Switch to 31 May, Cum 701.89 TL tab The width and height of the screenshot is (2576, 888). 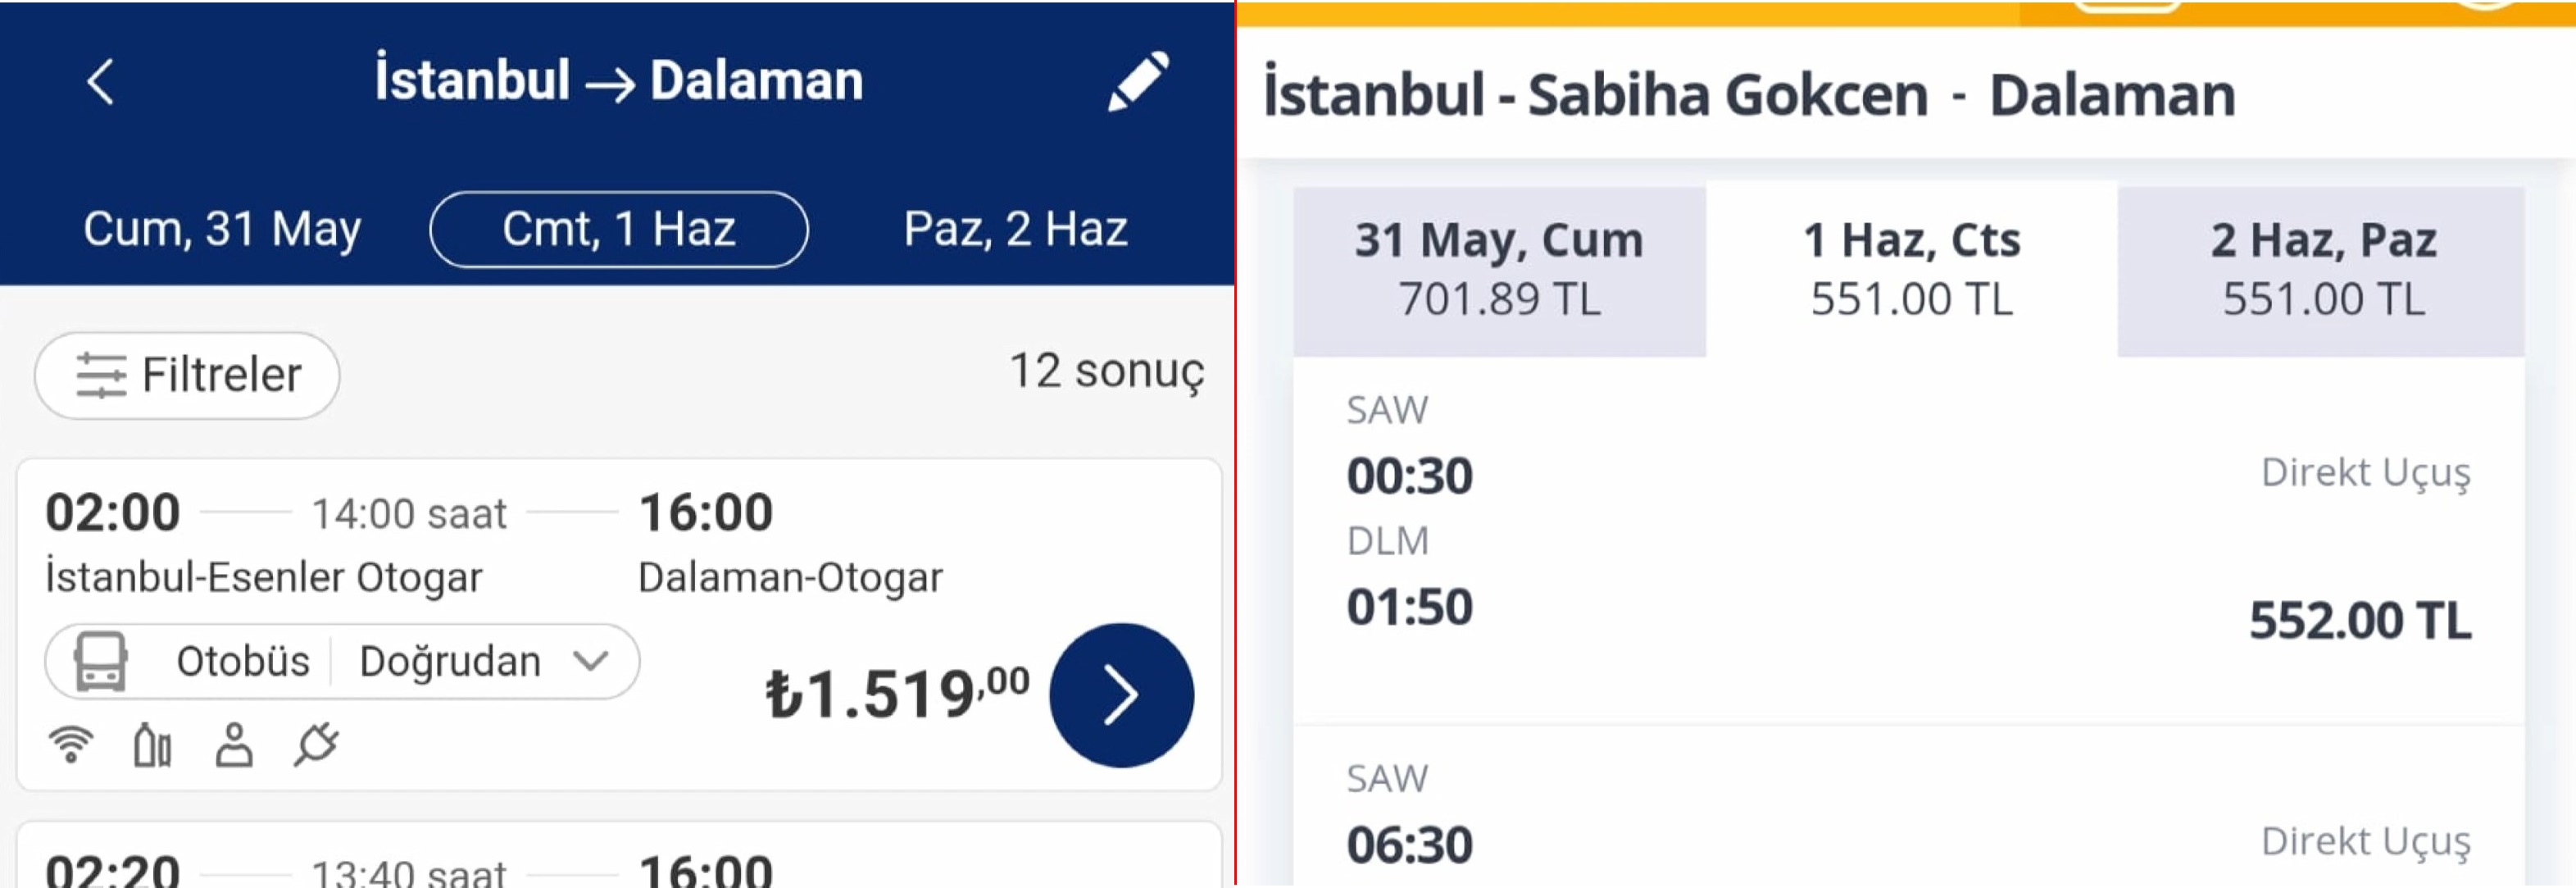pyautogui.click(x=1499, y=270)
